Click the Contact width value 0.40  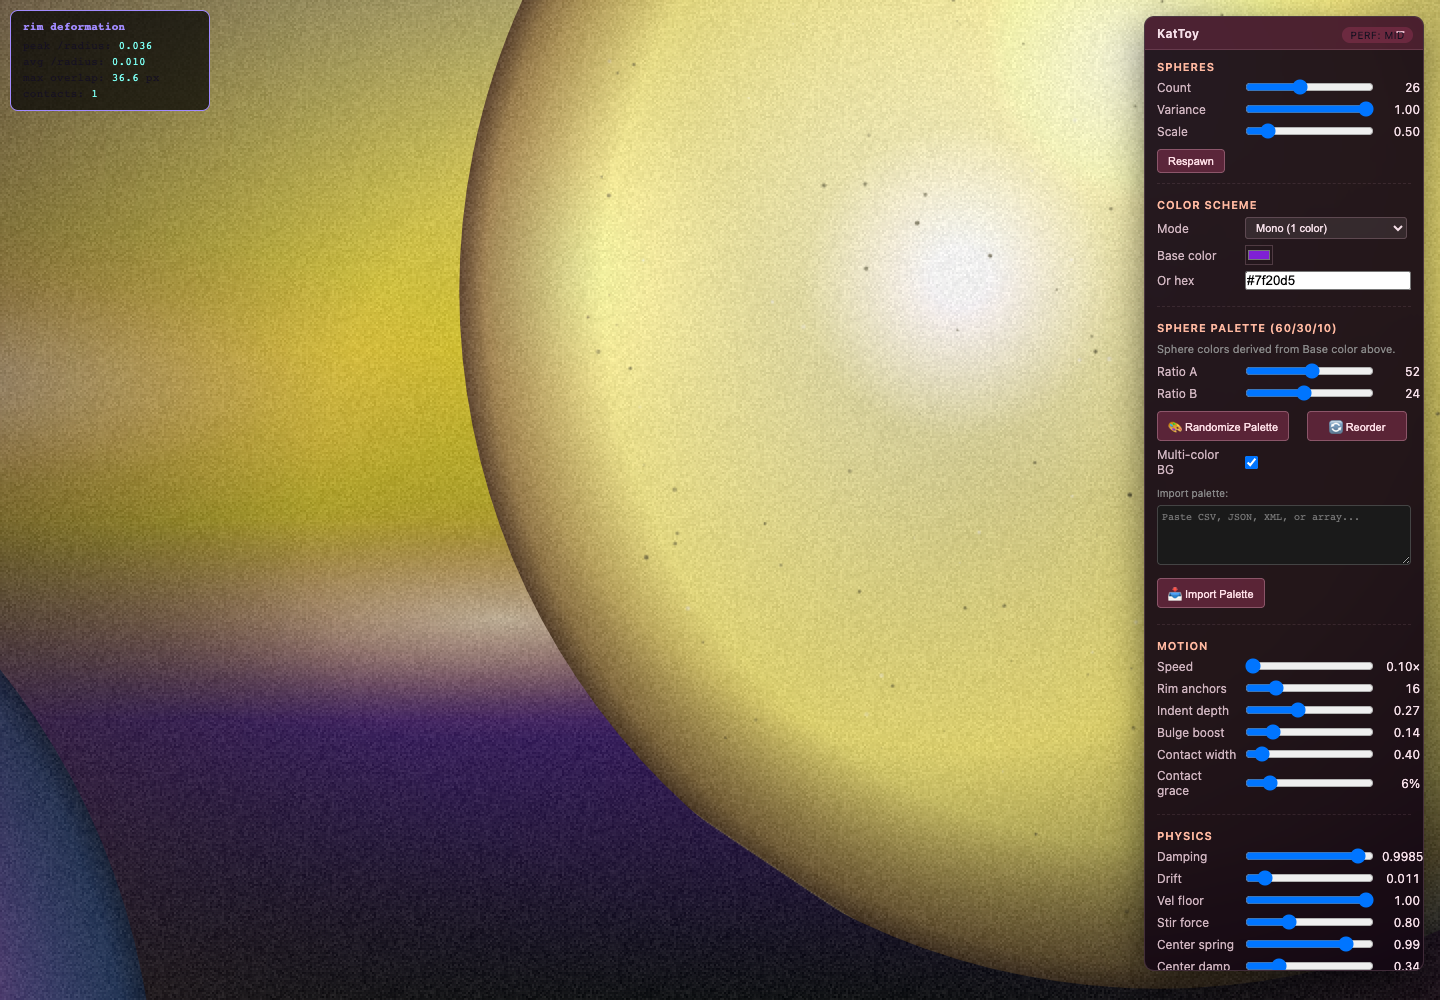[x=1406, y=755]
